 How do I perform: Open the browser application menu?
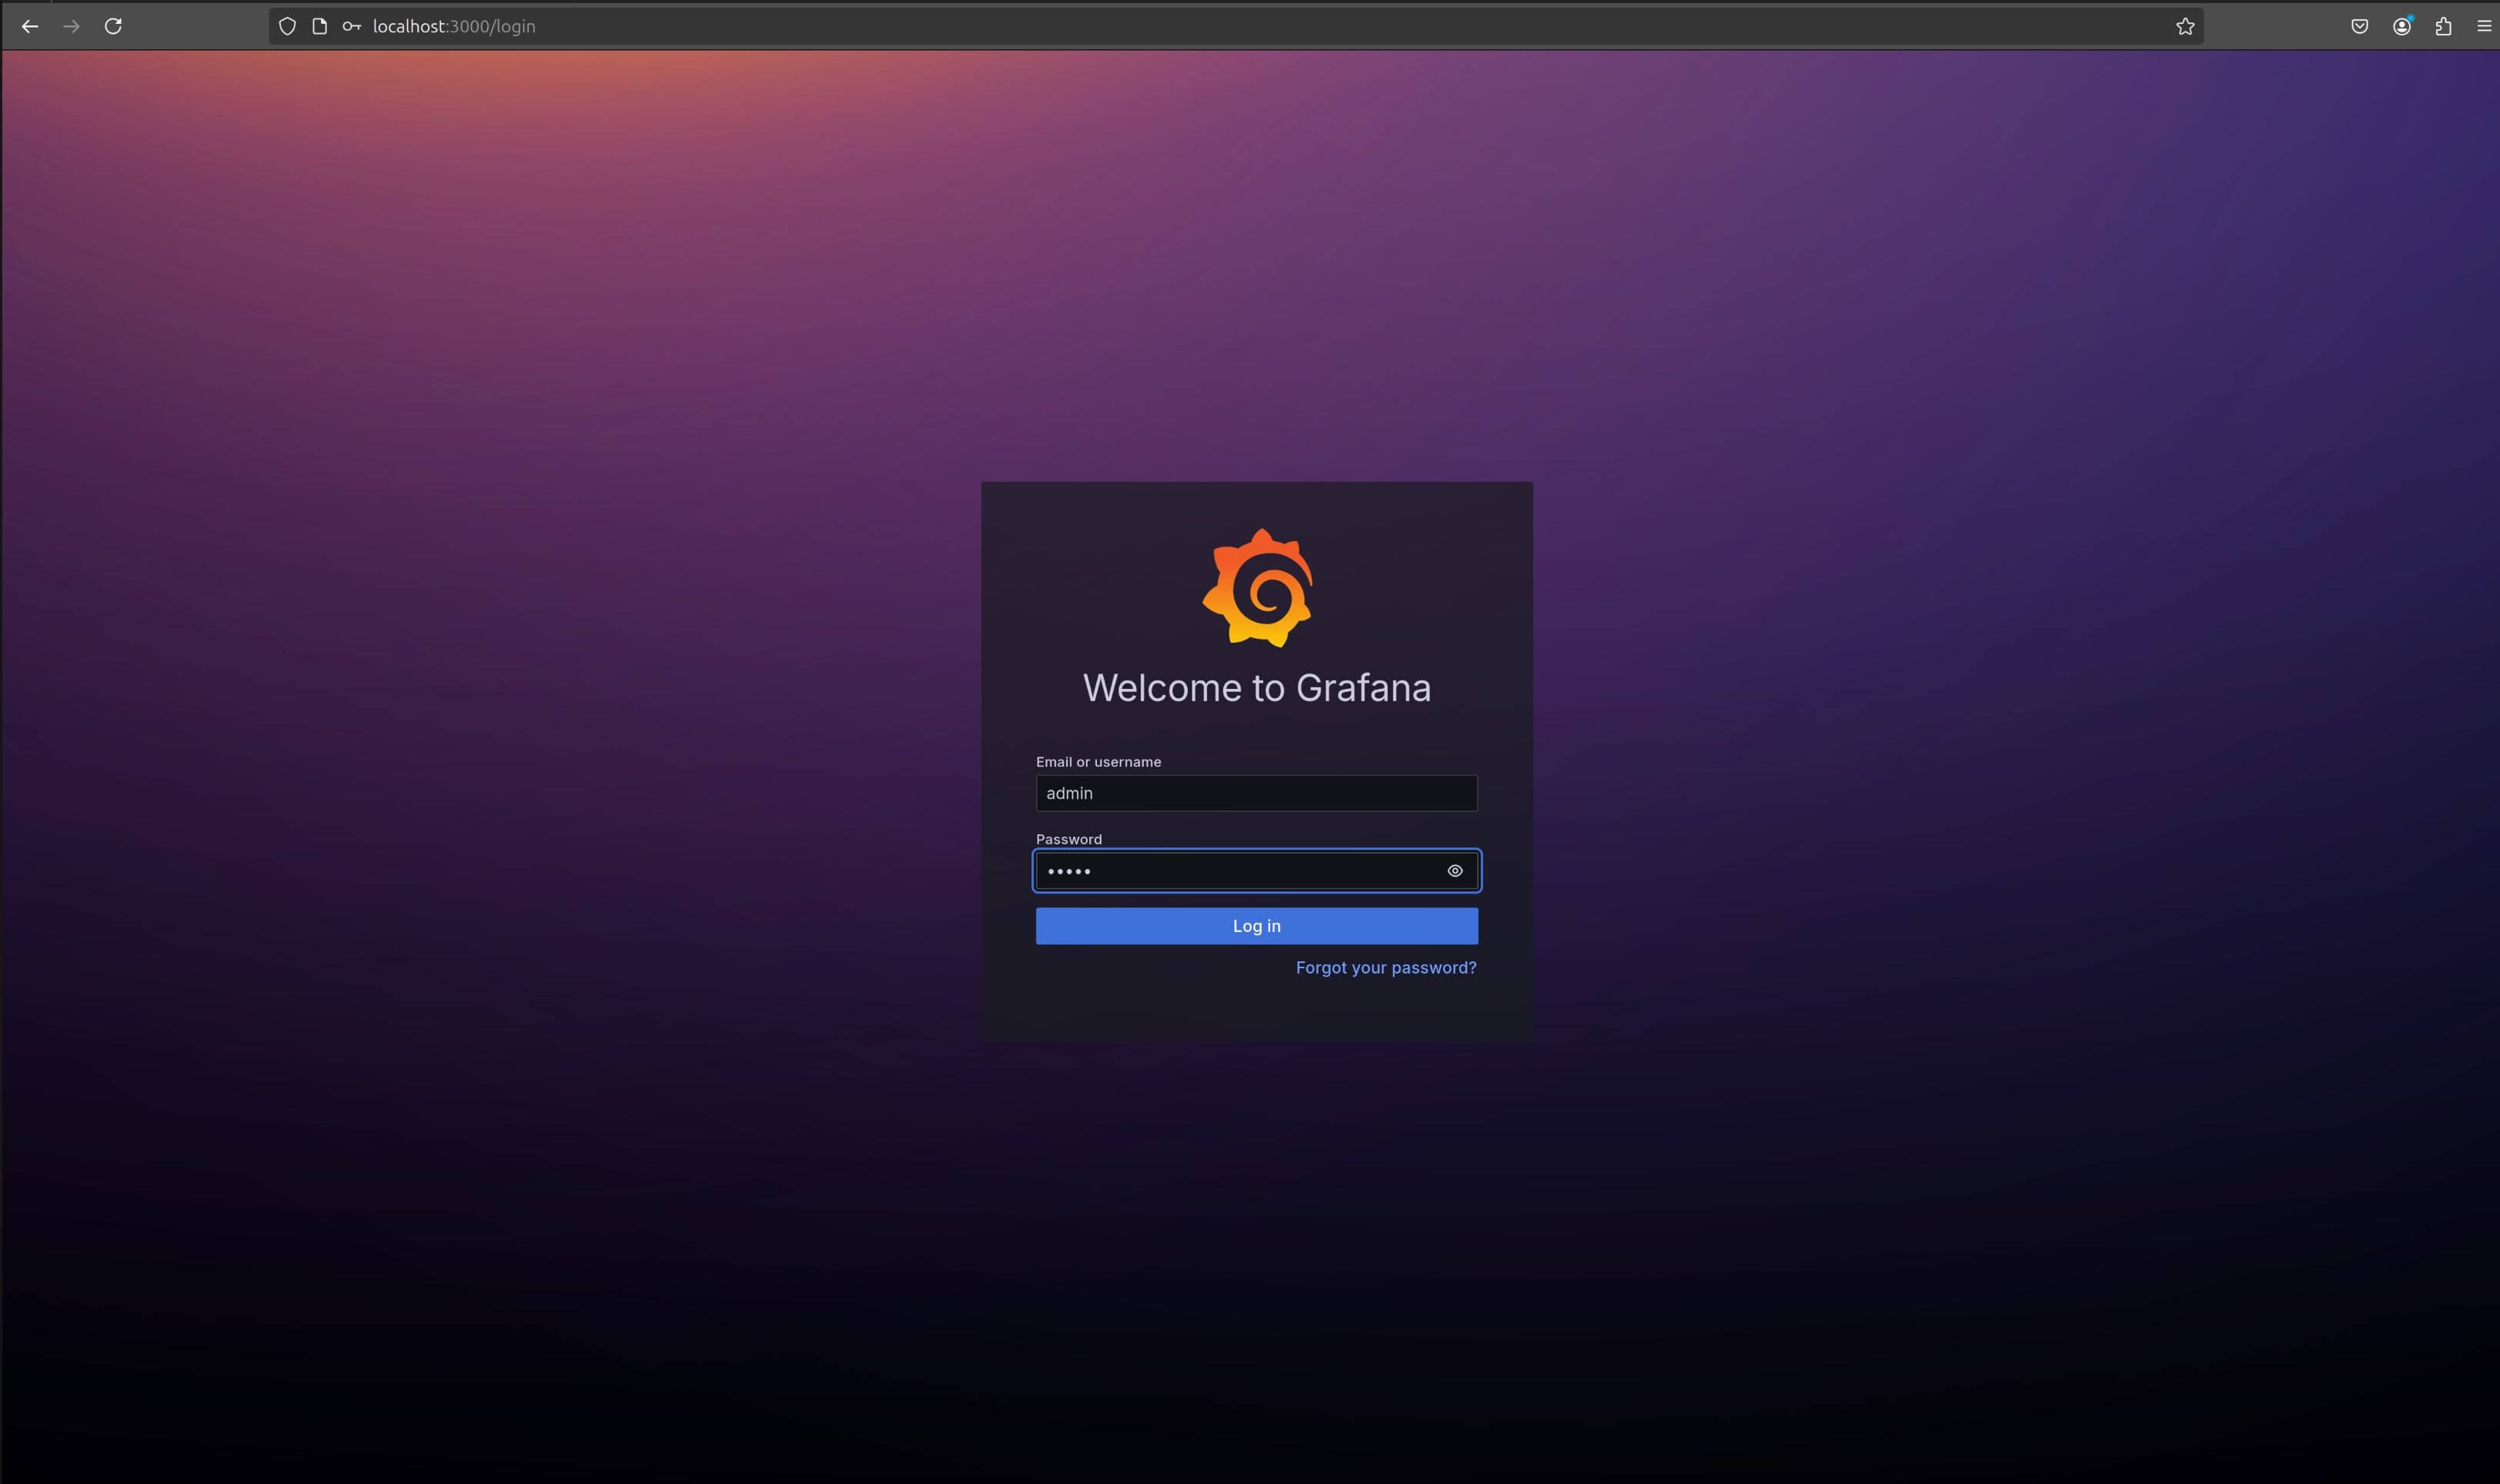[x=2485, y=26]
